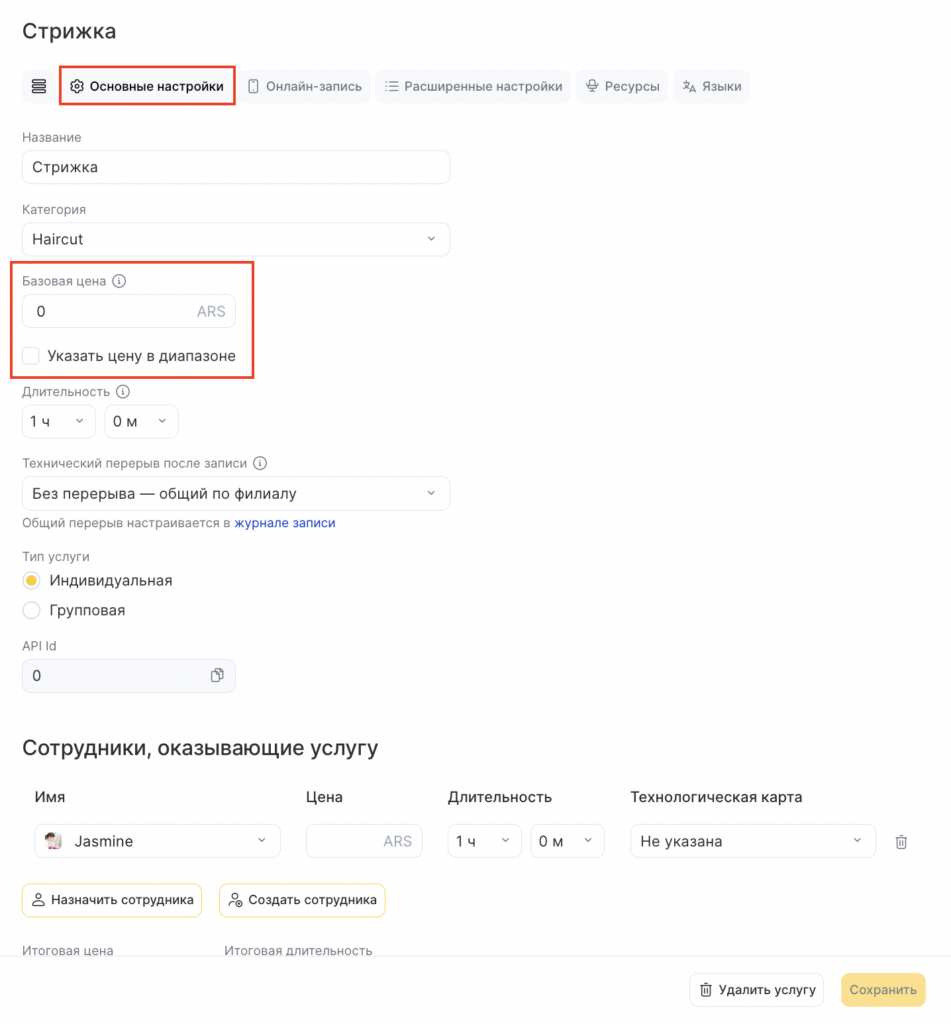
Task: Click the list menu icon left of tabs
Action: pos(39,86)
